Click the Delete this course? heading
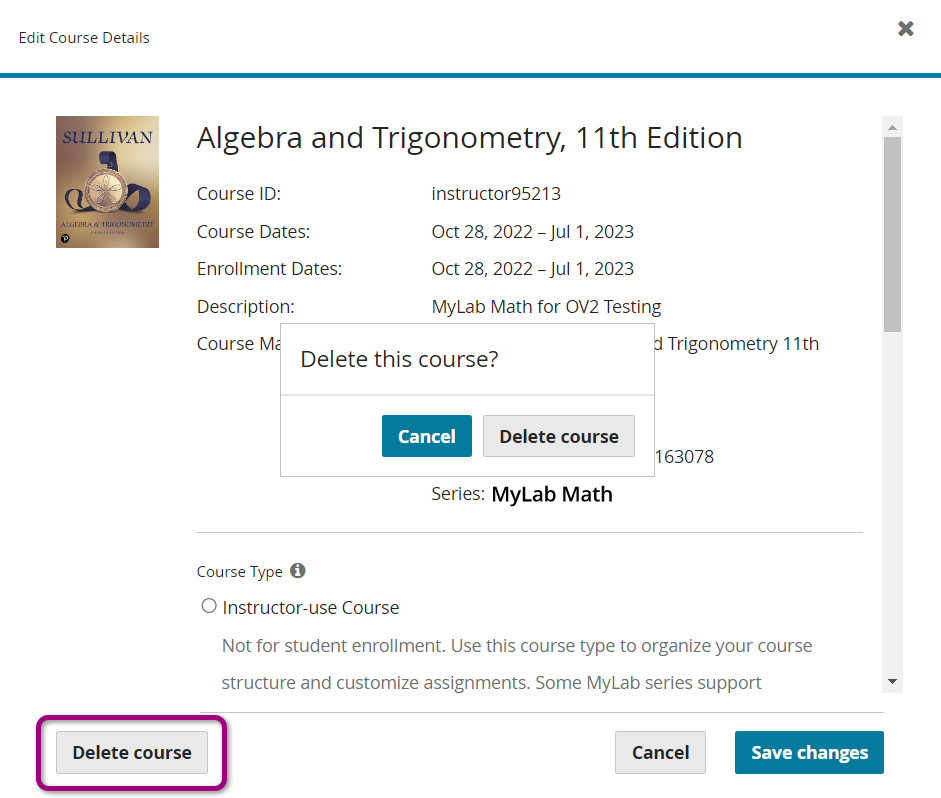Viewport: 941px width, 798px height. tap(399, 359)
